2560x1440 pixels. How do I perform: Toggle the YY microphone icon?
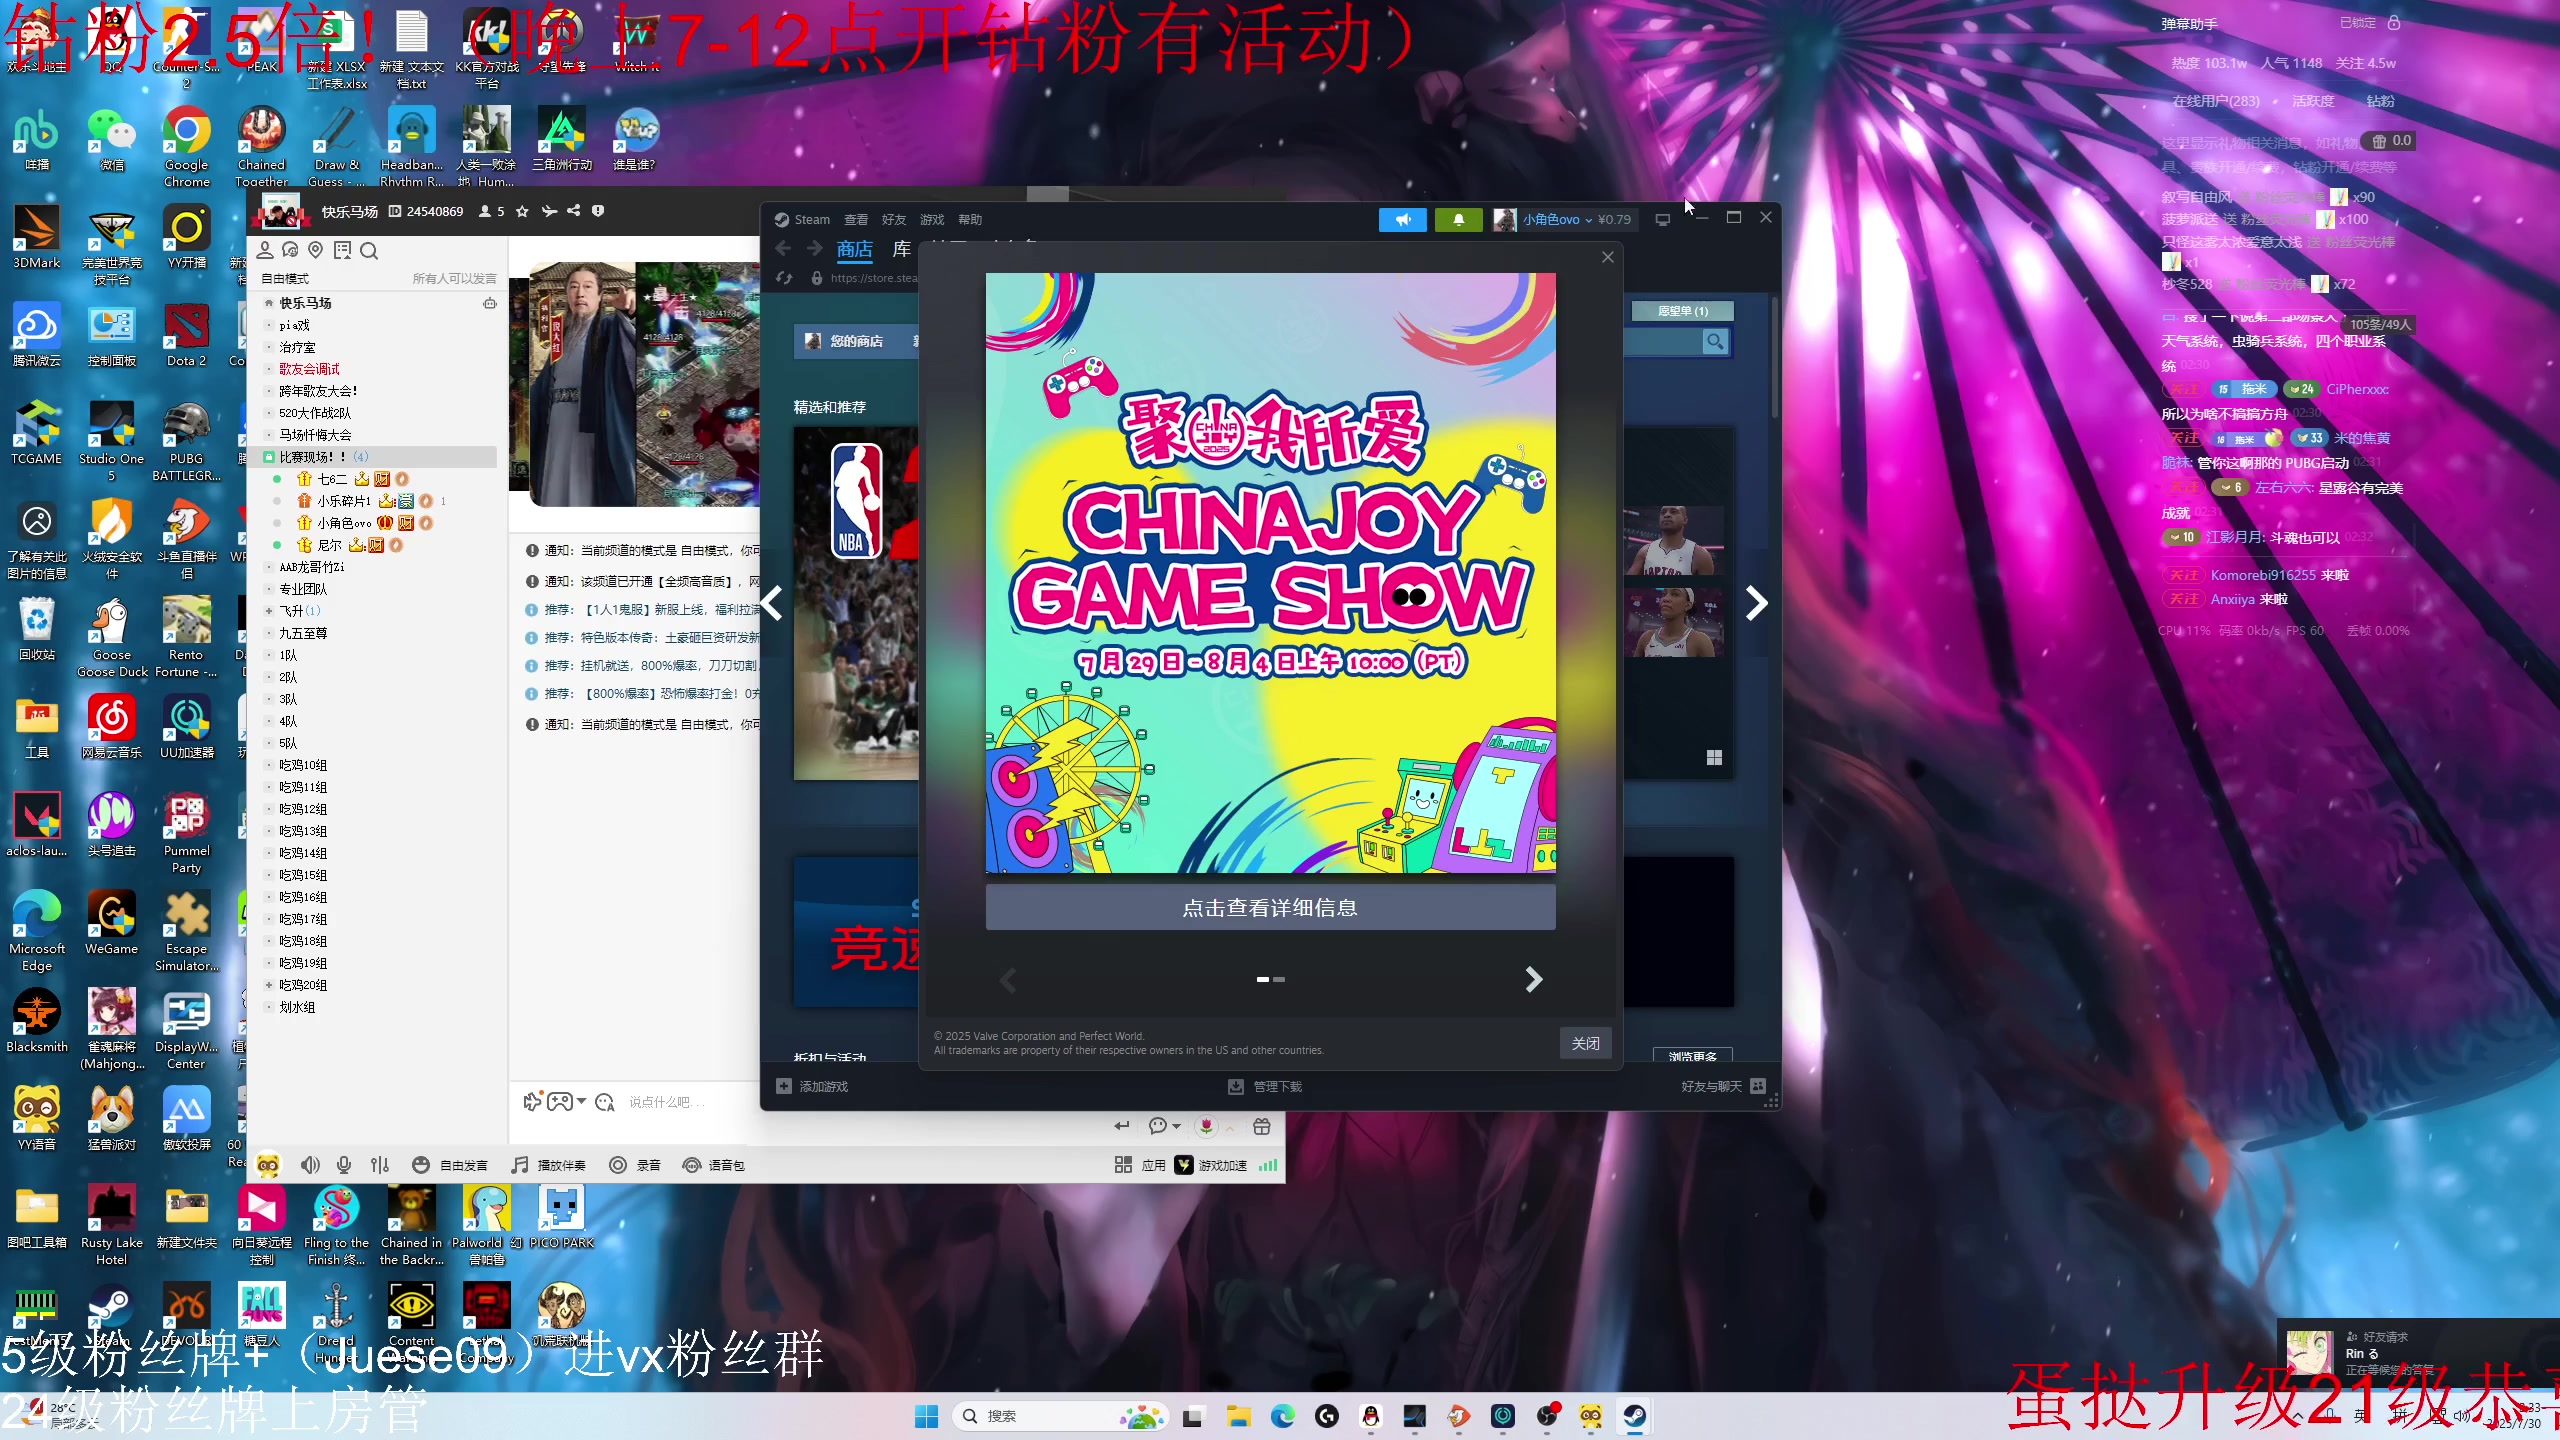(344, 1165)
